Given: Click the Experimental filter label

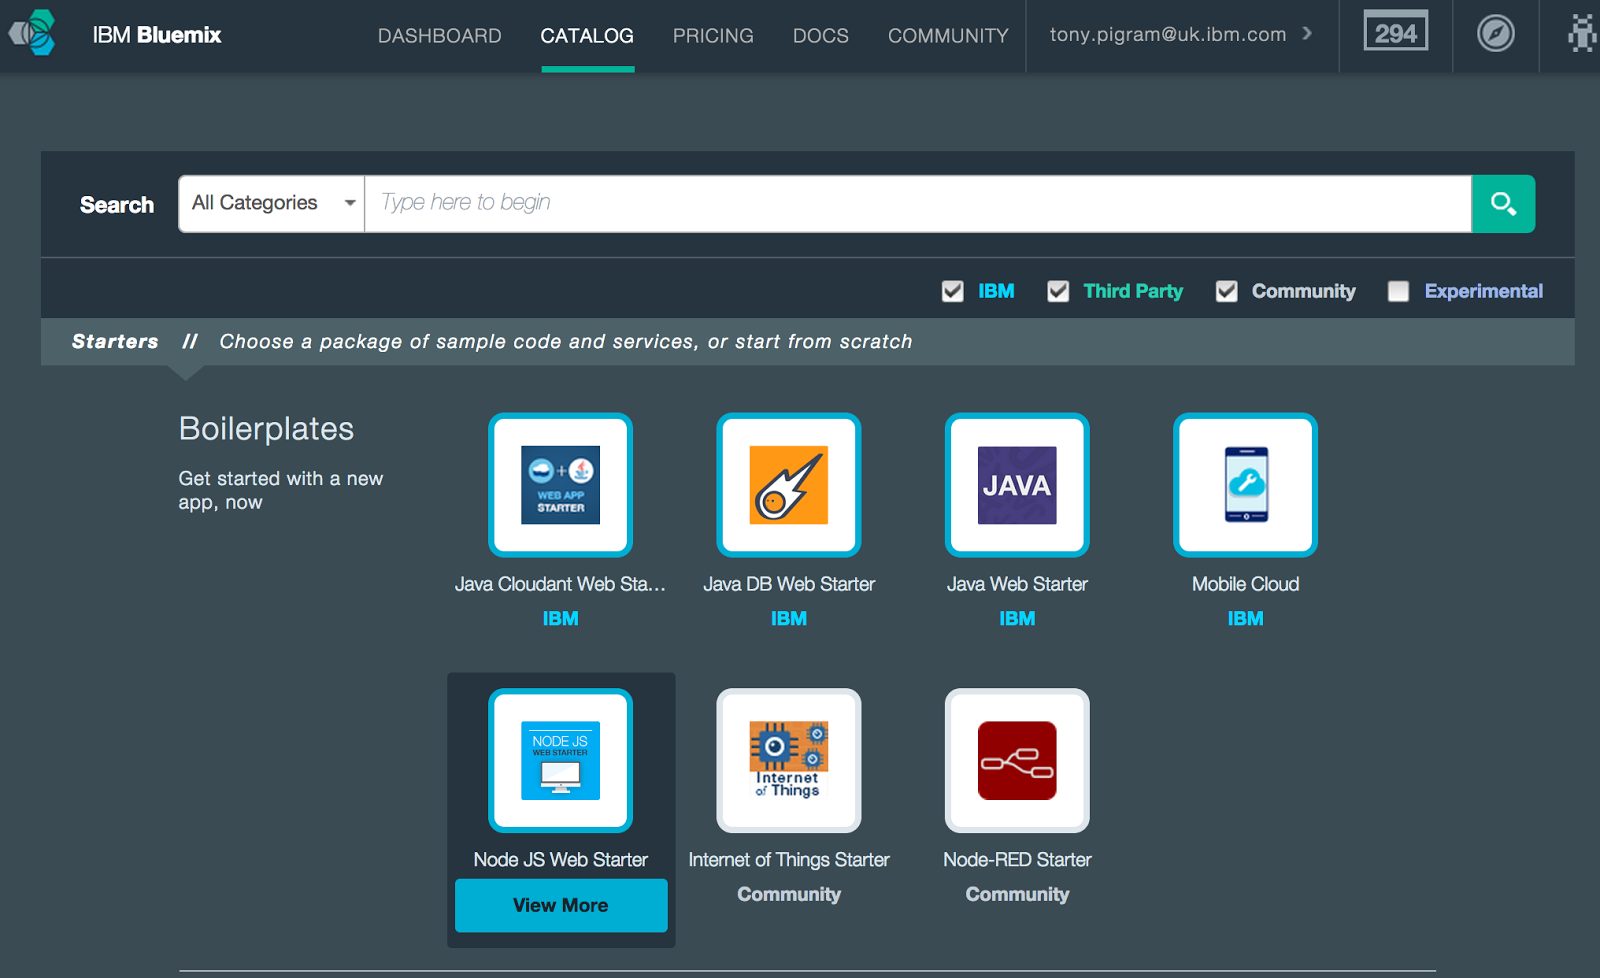Looking at the screenshot, I should click(1484, 291).
